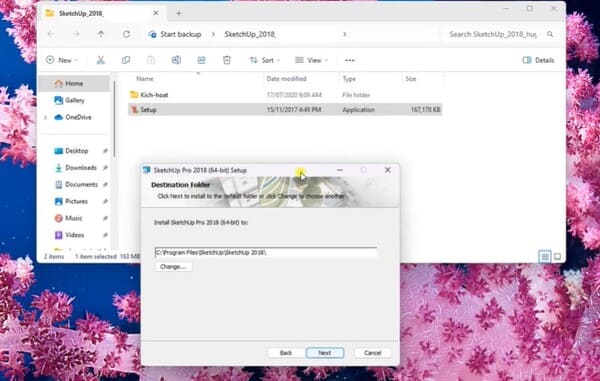This screenshot has width=600, height=381.
Task: Click the Share icon in Explorer toolbar
Action: click(201, 60)
